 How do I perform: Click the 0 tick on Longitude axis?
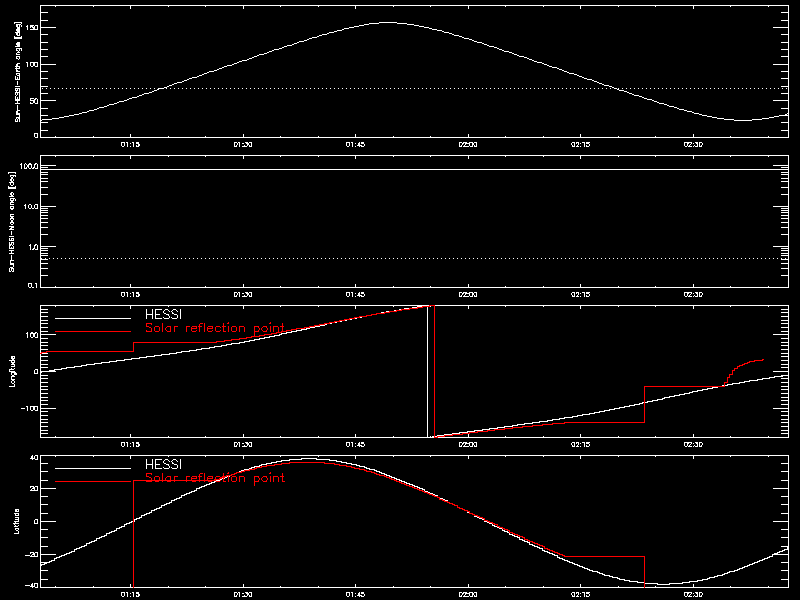coord(36,371)
